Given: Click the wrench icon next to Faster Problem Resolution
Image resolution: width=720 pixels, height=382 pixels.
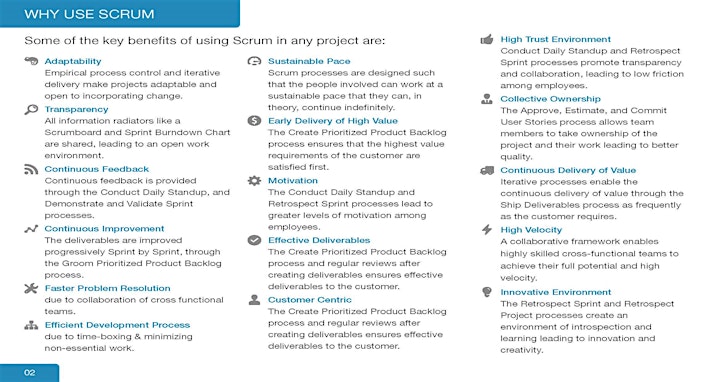Looking at the screenshot, I should (31, 288).
